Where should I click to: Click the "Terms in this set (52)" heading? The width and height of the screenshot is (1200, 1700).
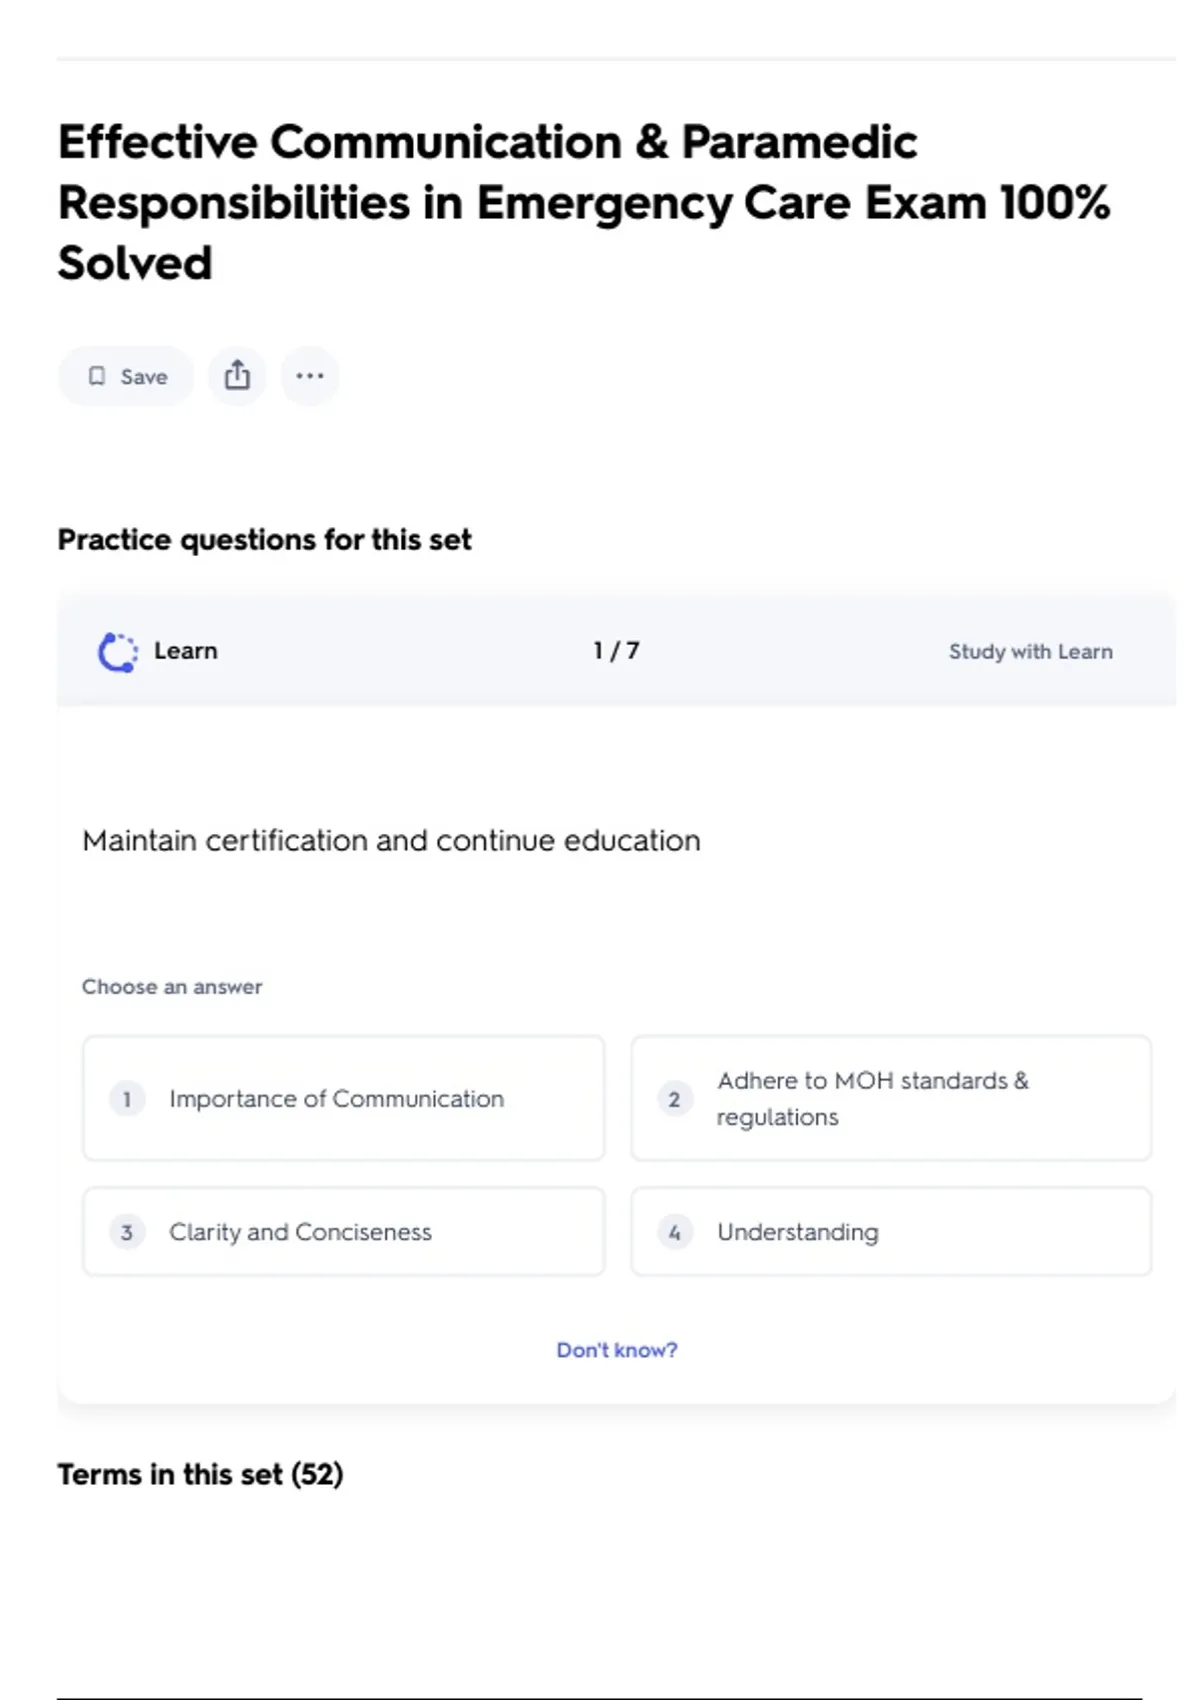tap(200, 1475)
